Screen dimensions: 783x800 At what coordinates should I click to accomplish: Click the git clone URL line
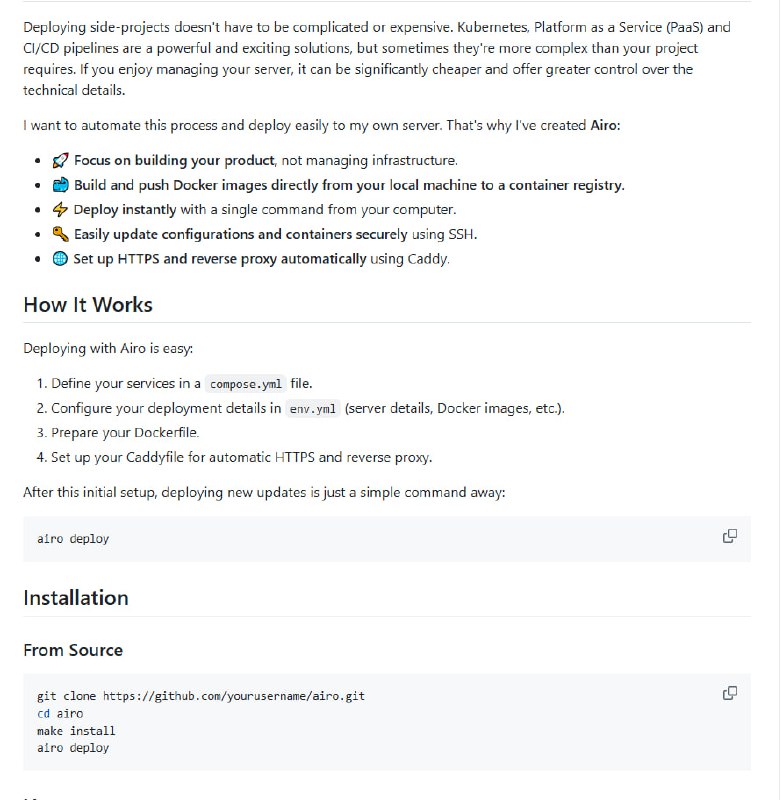click(x=201, y=696)
